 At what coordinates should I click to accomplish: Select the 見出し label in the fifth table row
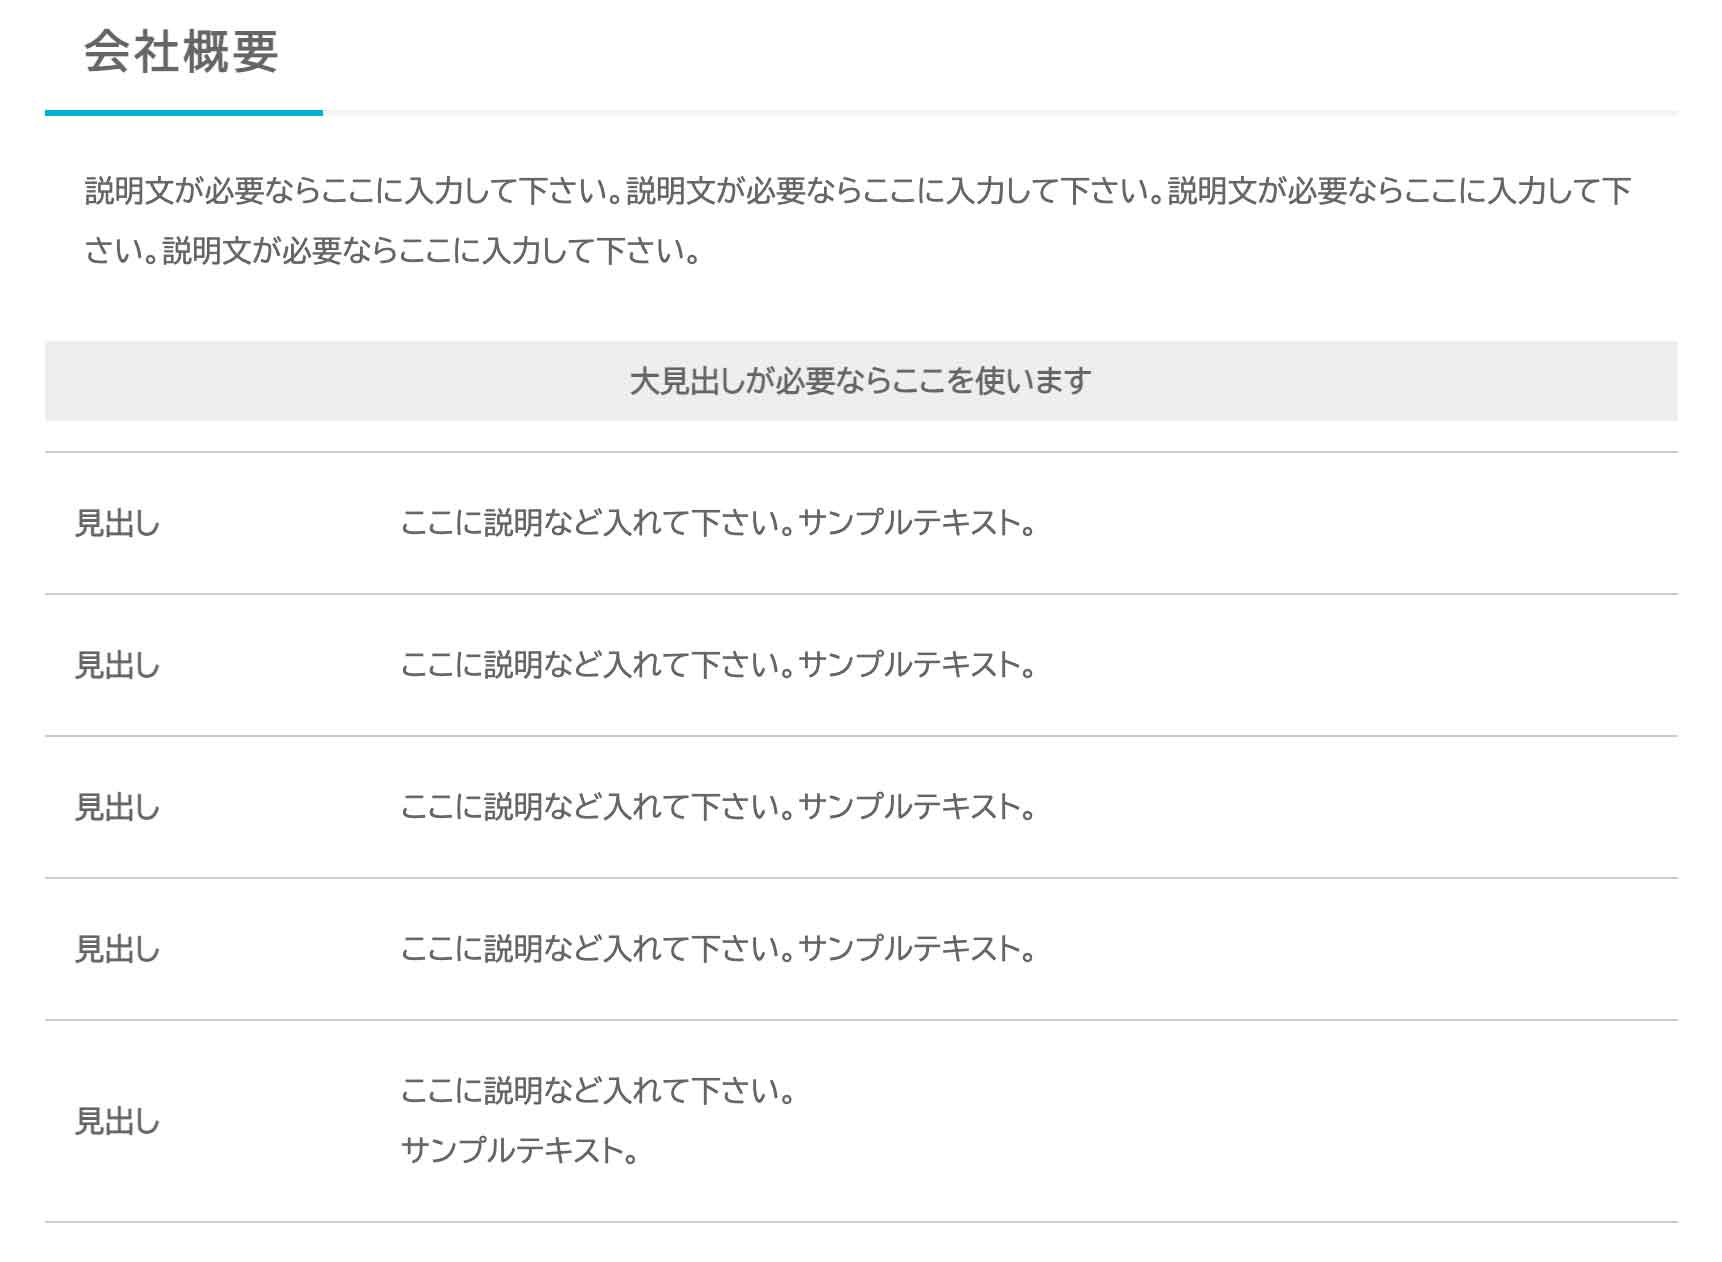tap(117, 1122)
